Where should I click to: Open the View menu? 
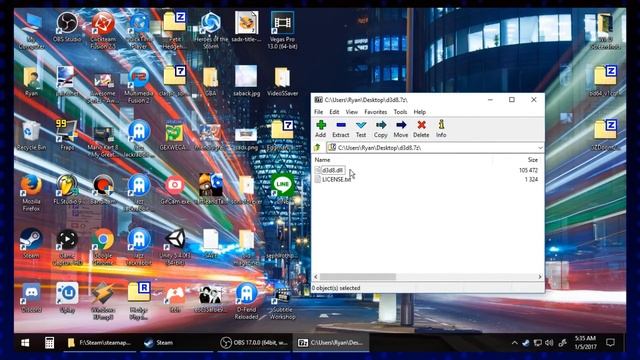pyautogui.click(x=351, y=112)
